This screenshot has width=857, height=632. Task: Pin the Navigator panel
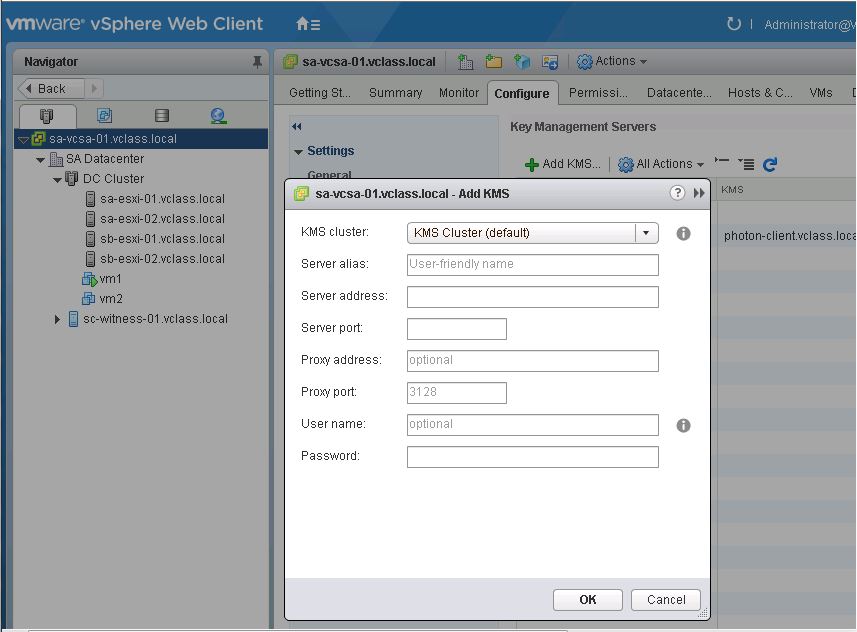tap(257, 62)
